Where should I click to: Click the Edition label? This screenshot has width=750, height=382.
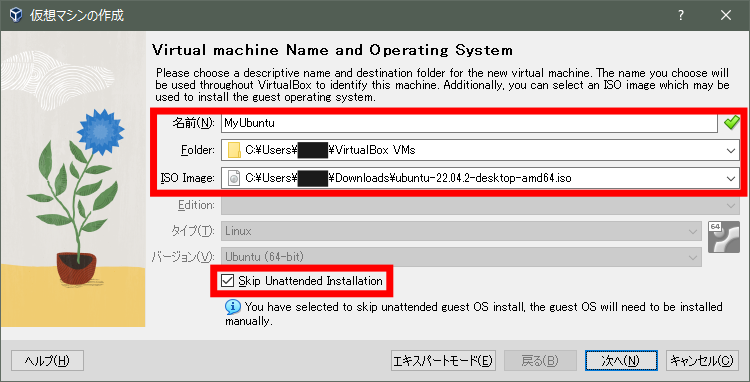pyautogui.click(x=196, y=206)
